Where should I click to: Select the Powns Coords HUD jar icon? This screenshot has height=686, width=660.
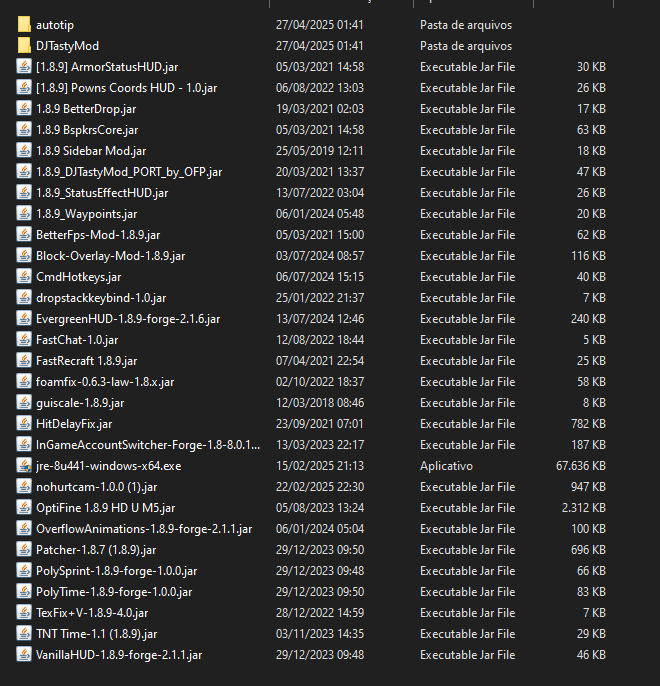(24, 88)
